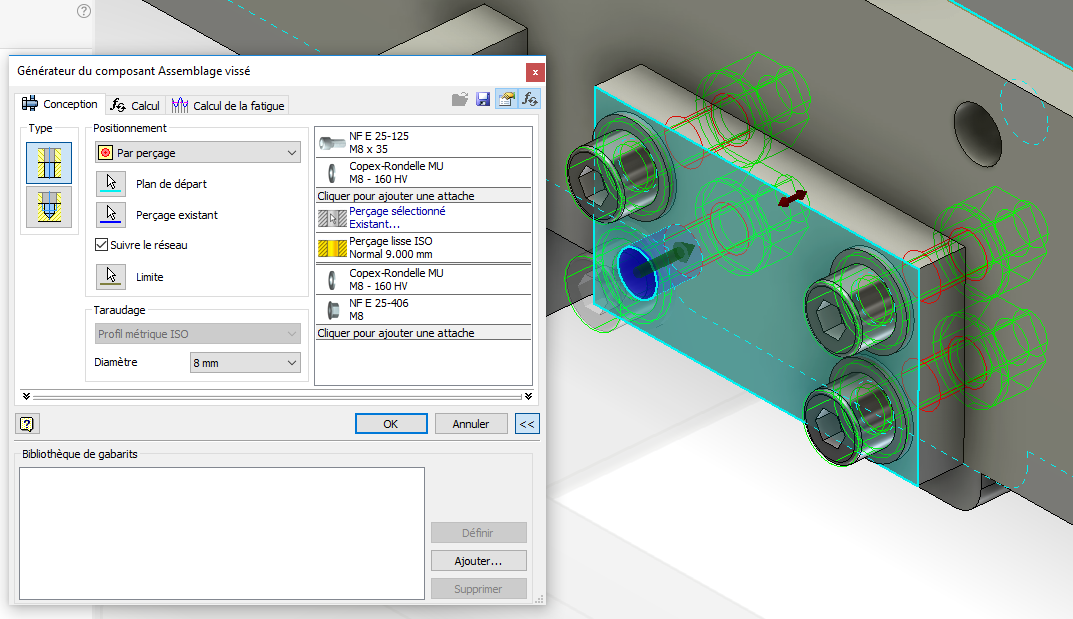
Task: Click the Perçage existant selection arrow button
Action: click(x=111, y=215)
